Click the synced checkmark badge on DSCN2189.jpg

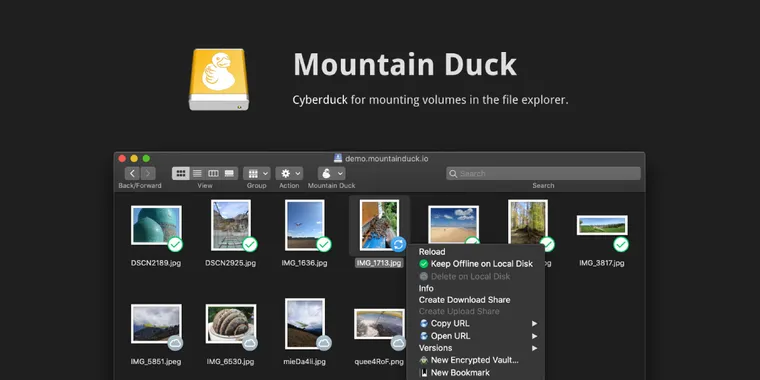(x=175, y=245)
